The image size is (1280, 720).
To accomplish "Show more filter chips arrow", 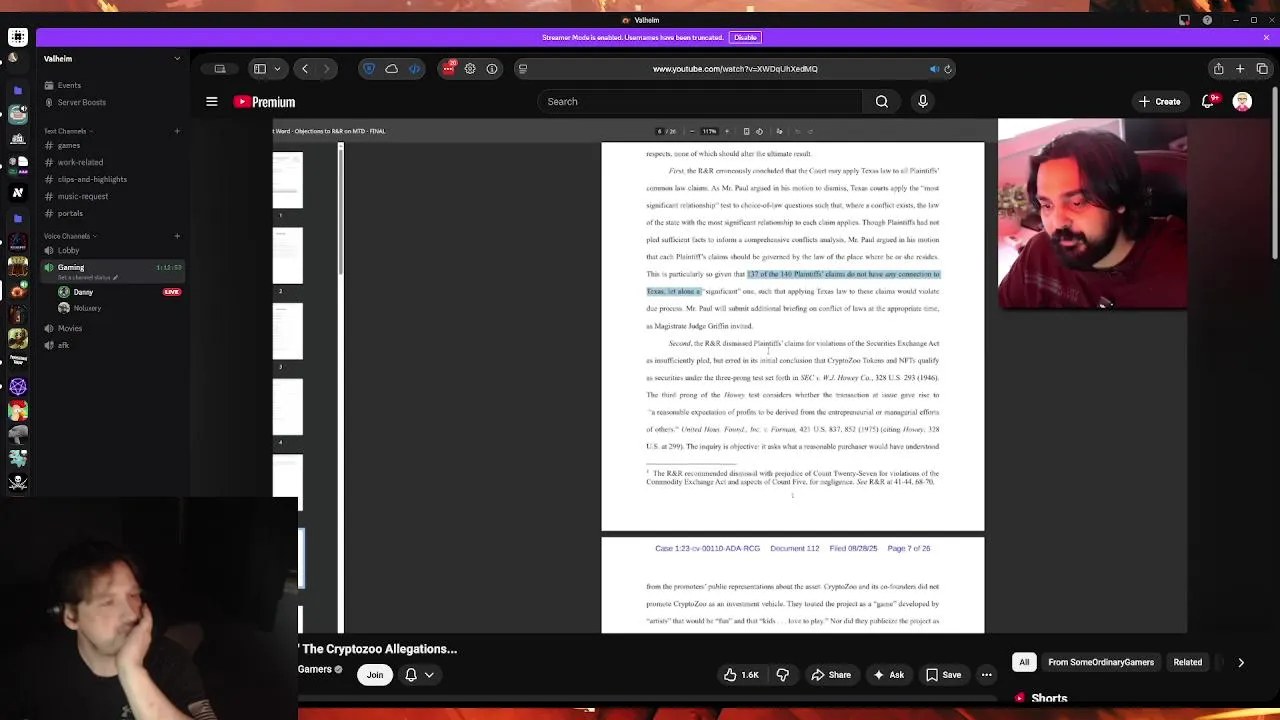I will point(1241,662).
